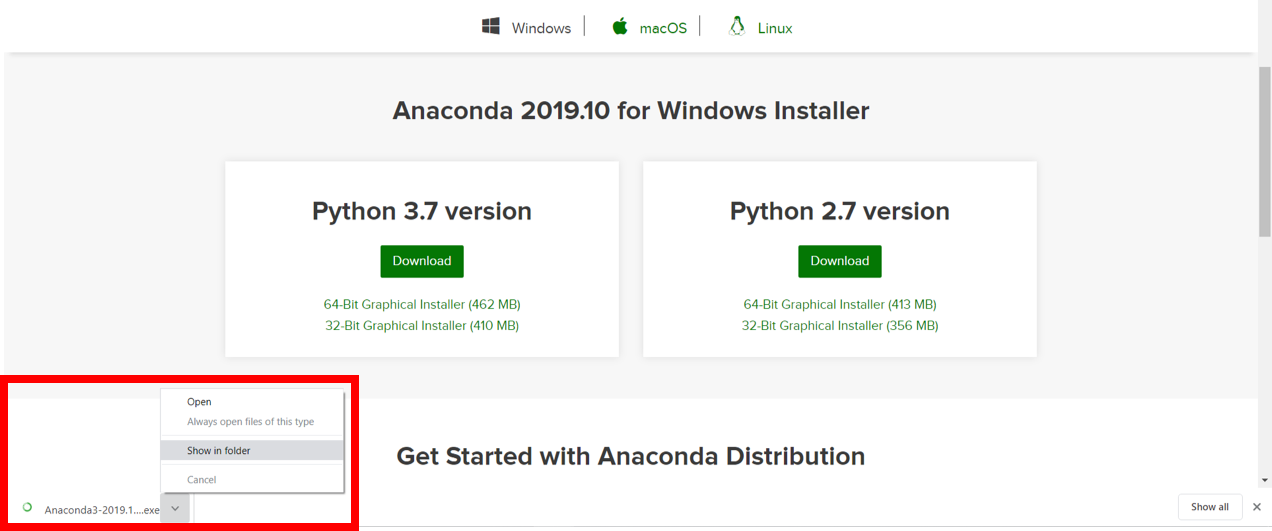
Task: Select Always open files of this type
Action: [x=252, y=422]
